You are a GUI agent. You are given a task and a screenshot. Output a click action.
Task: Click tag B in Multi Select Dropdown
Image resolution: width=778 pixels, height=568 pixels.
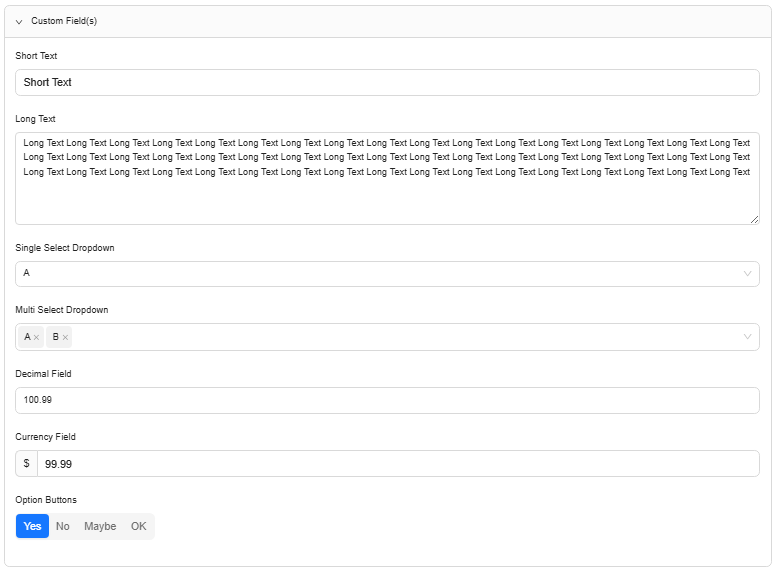[55, 337]
